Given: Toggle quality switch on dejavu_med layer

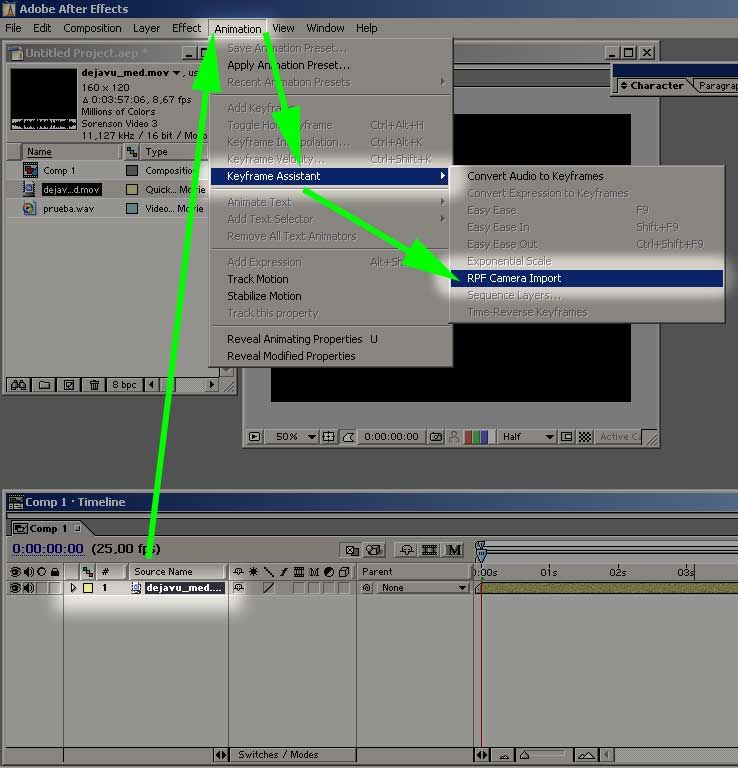Looking at the screenshot, I should pyautogui.click(x=268, y=588).
